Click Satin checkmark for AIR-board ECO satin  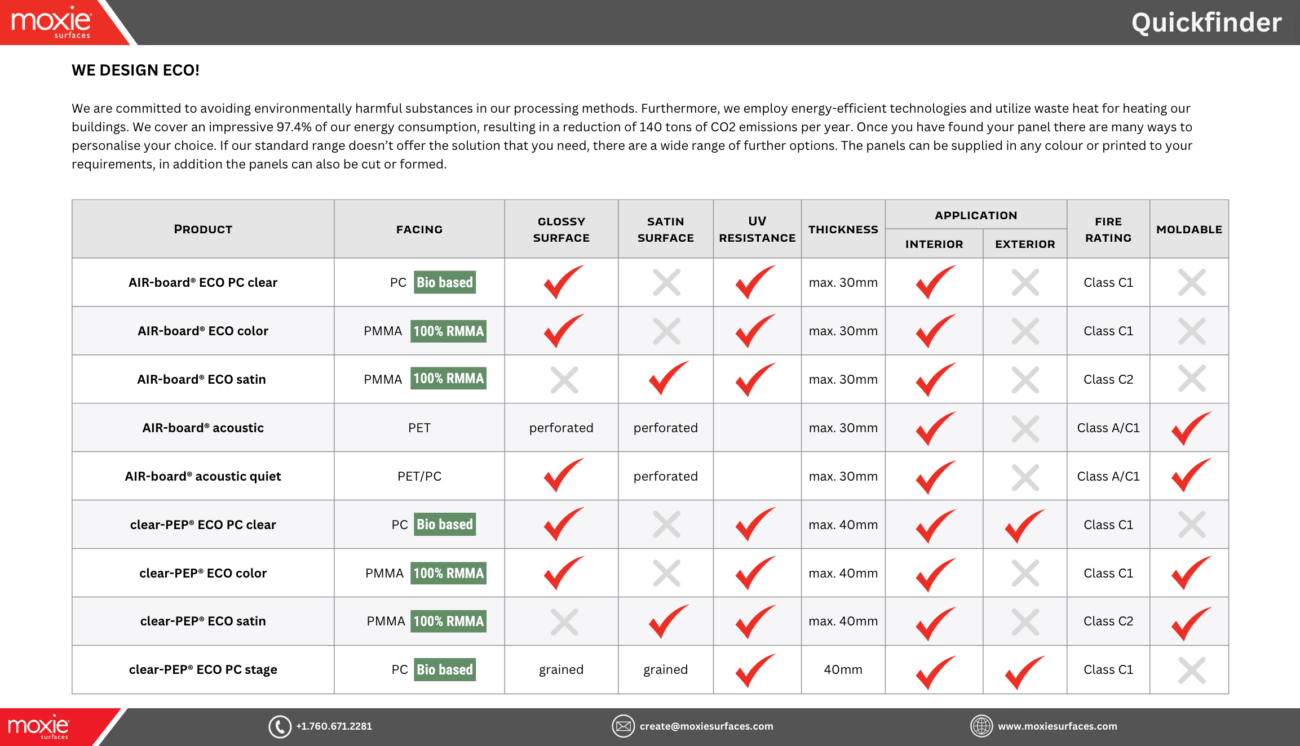click(668, 379)
